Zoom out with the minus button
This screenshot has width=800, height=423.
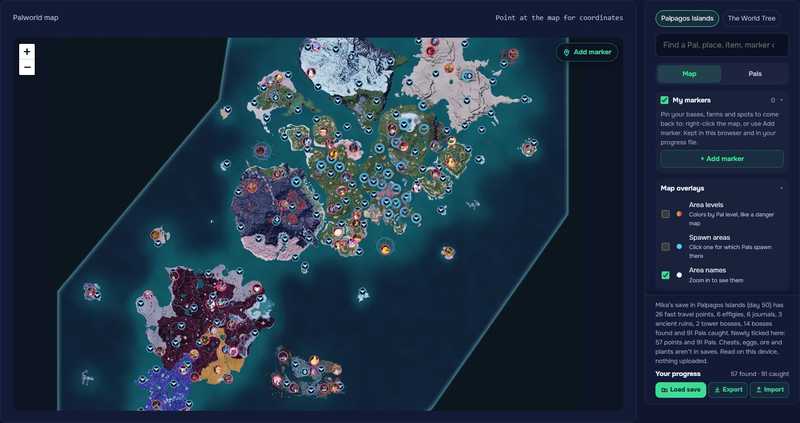[x=27, y=67]
